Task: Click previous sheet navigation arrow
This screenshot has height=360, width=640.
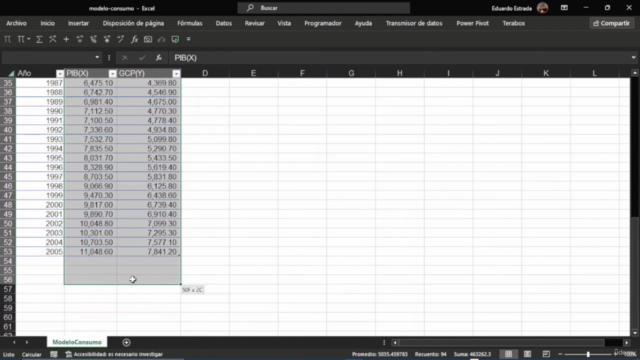Action: (x=14, y=342)
